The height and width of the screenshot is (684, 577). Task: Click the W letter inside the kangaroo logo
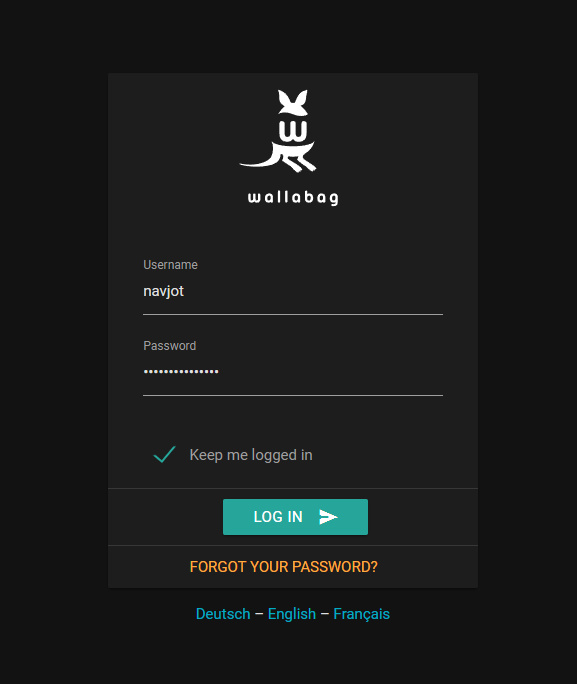[293, 130]
